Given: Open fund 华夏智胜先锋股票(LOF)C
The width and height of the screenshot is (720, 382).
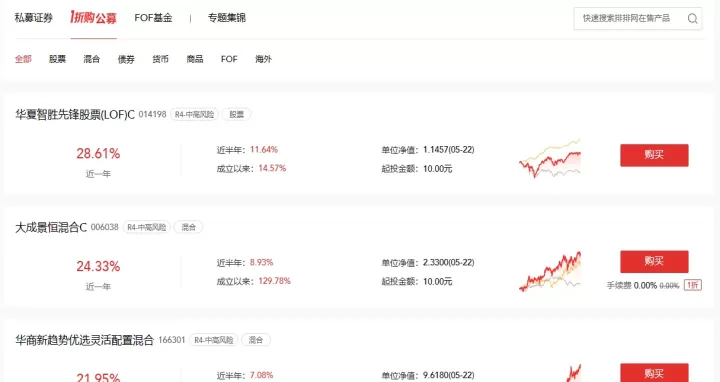Looking at the screenshot, I should point(75,114).
